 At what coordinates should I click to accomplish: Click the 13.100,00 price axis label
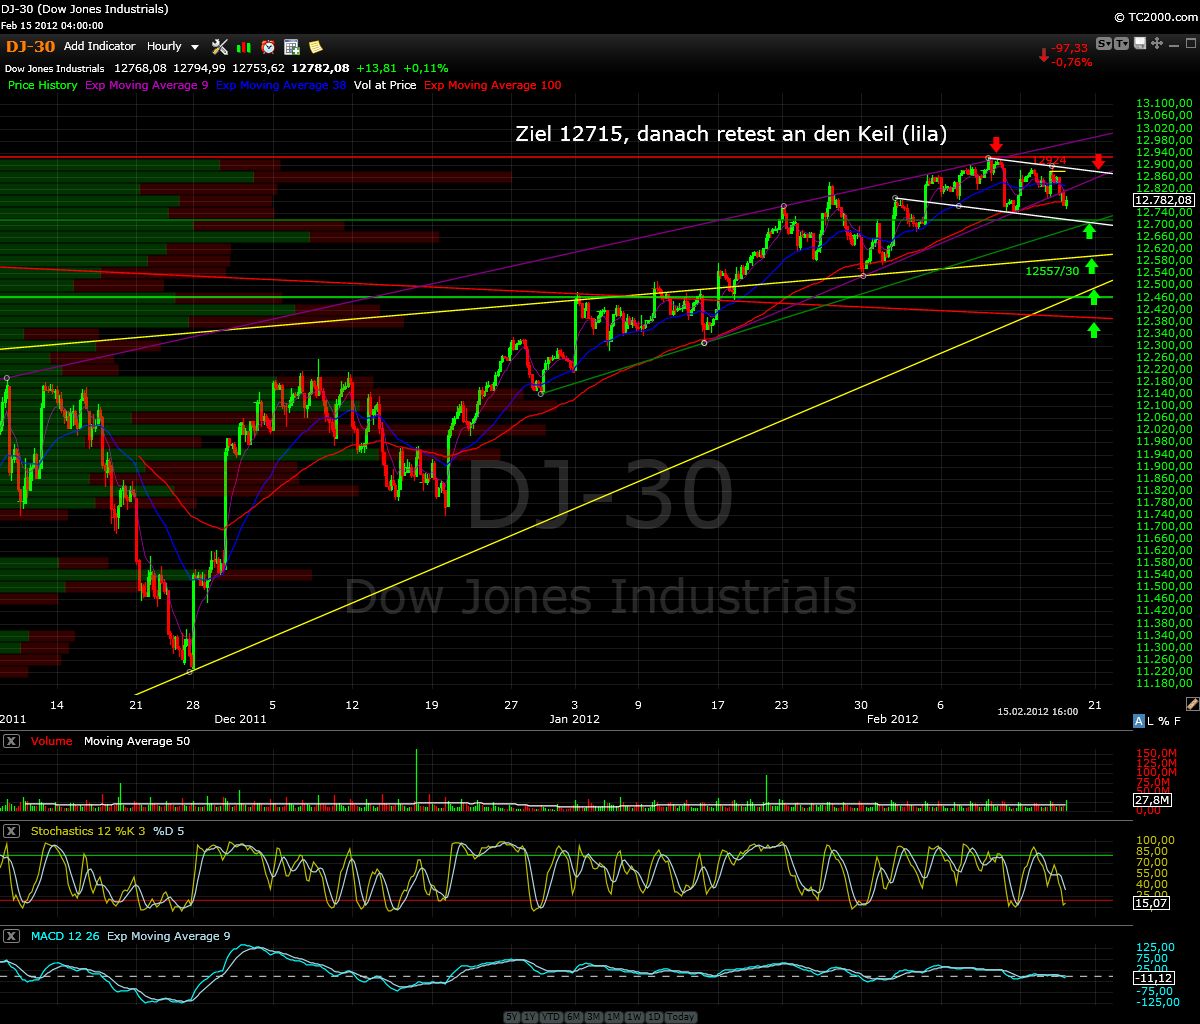1164,103
